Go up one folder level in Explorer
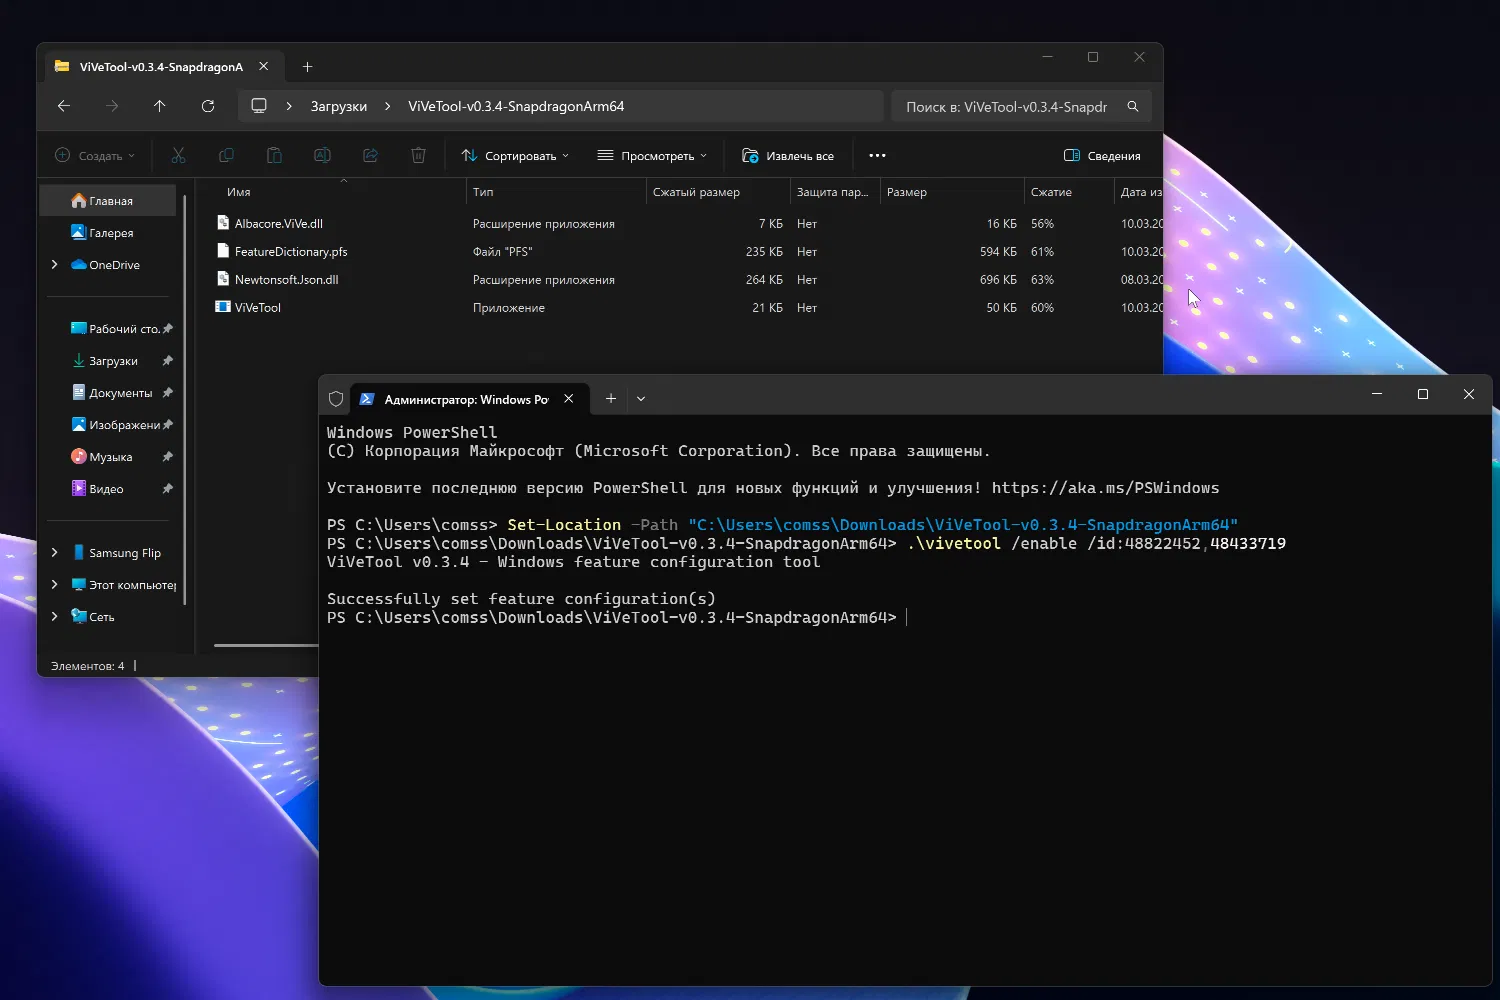The width and height of the screenshot is (1500, 1000). [x=160, y=106]
